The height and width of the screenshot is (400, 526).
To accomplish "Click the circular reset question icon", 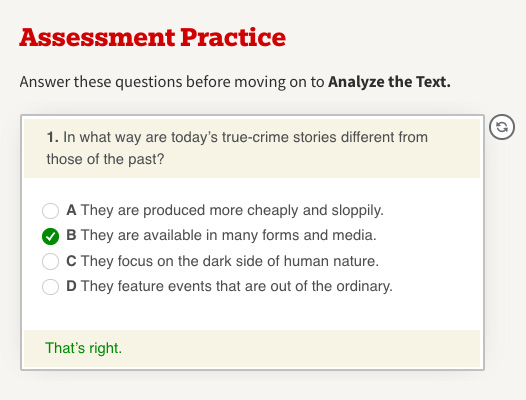I will pyautogui.click(x=502, y=127).
